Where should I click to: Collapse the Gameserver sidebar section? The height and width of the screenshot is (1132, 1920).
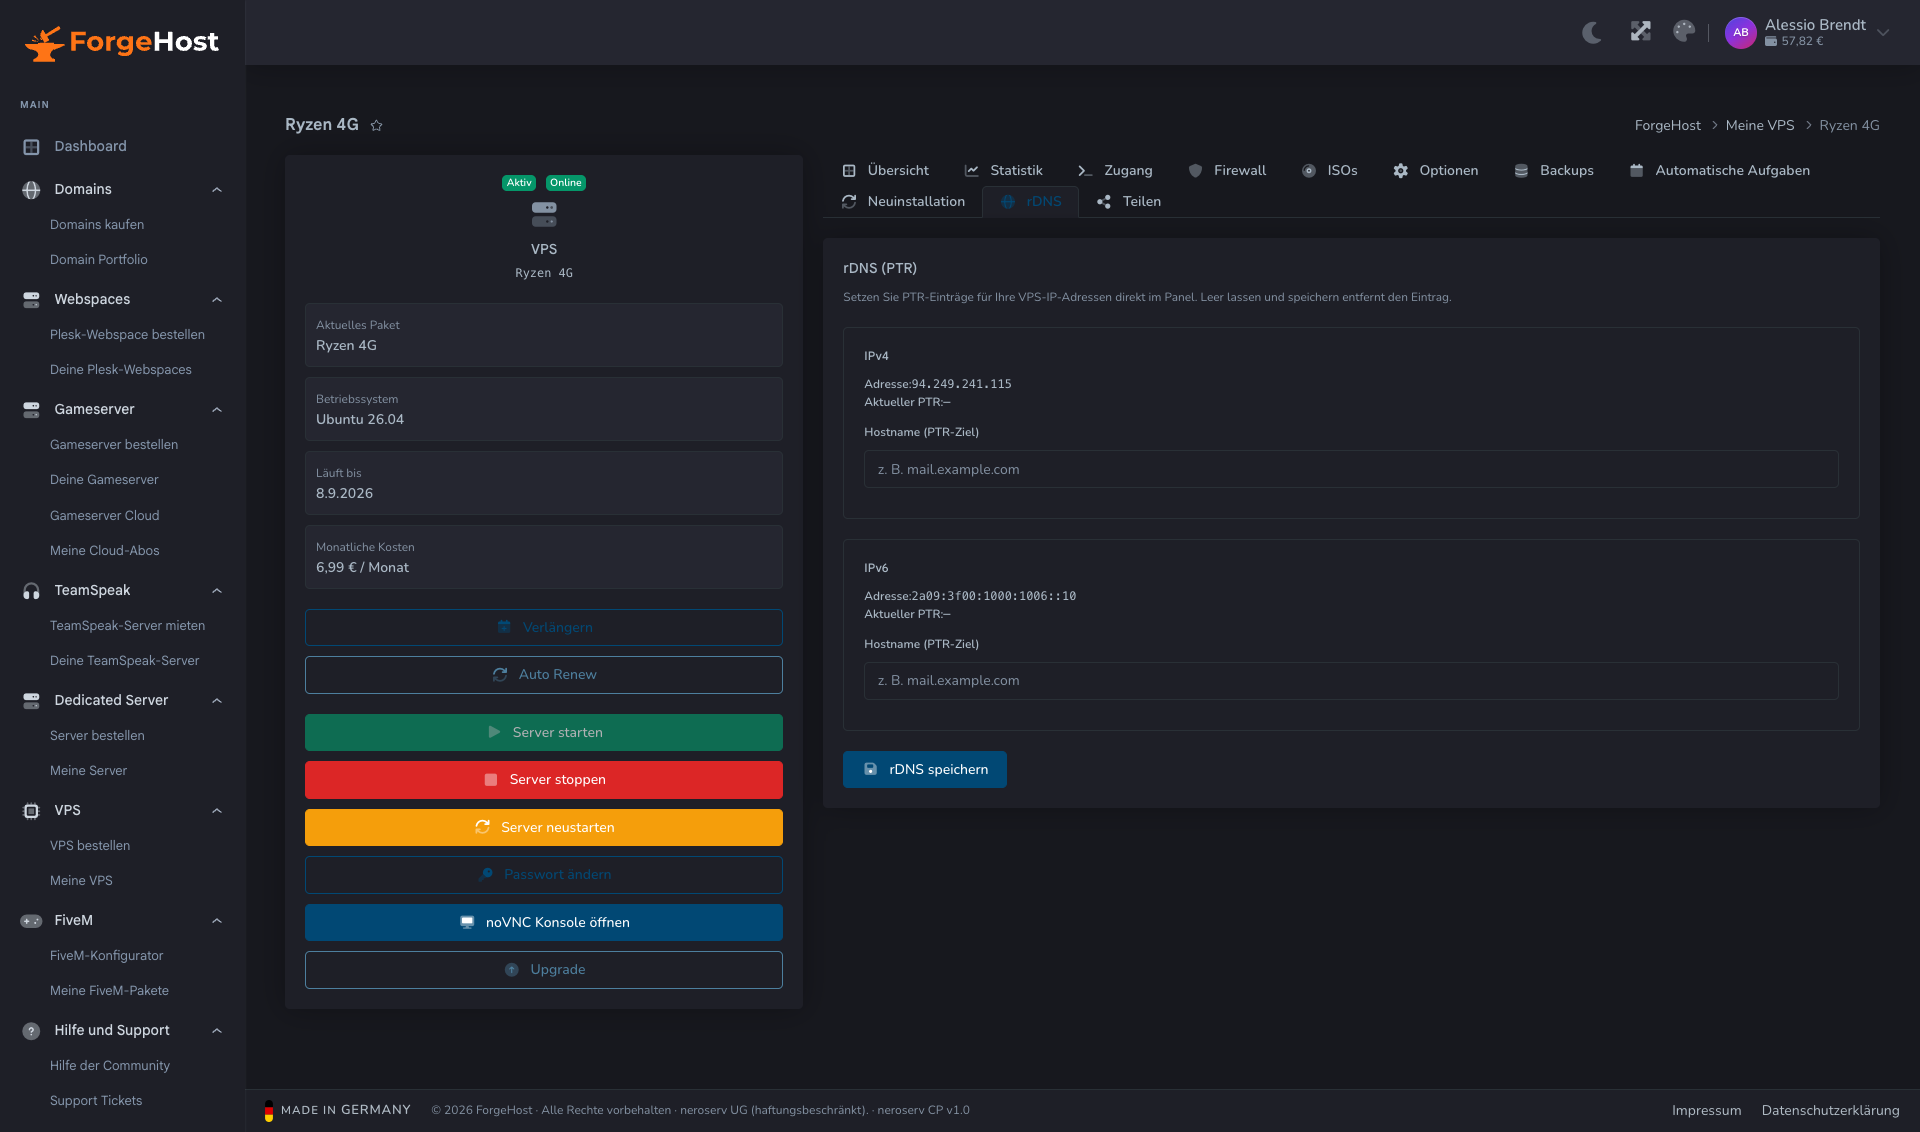(x=217, y=410)
